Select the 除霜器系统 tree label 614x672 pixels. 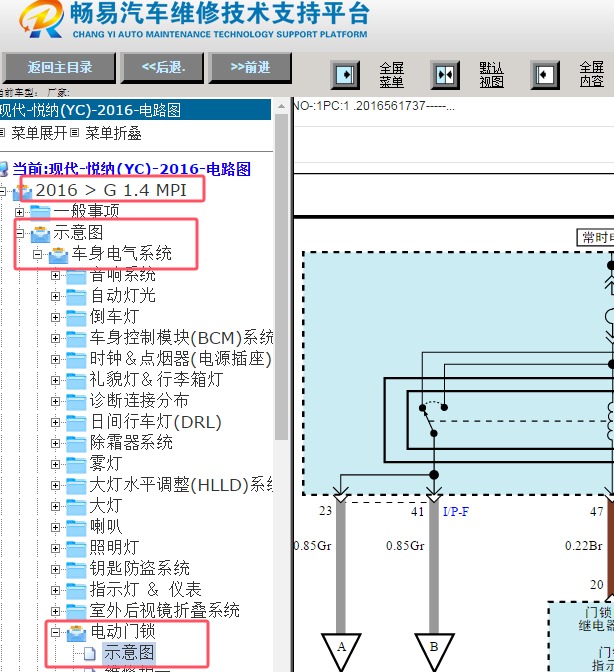(131, 443)
